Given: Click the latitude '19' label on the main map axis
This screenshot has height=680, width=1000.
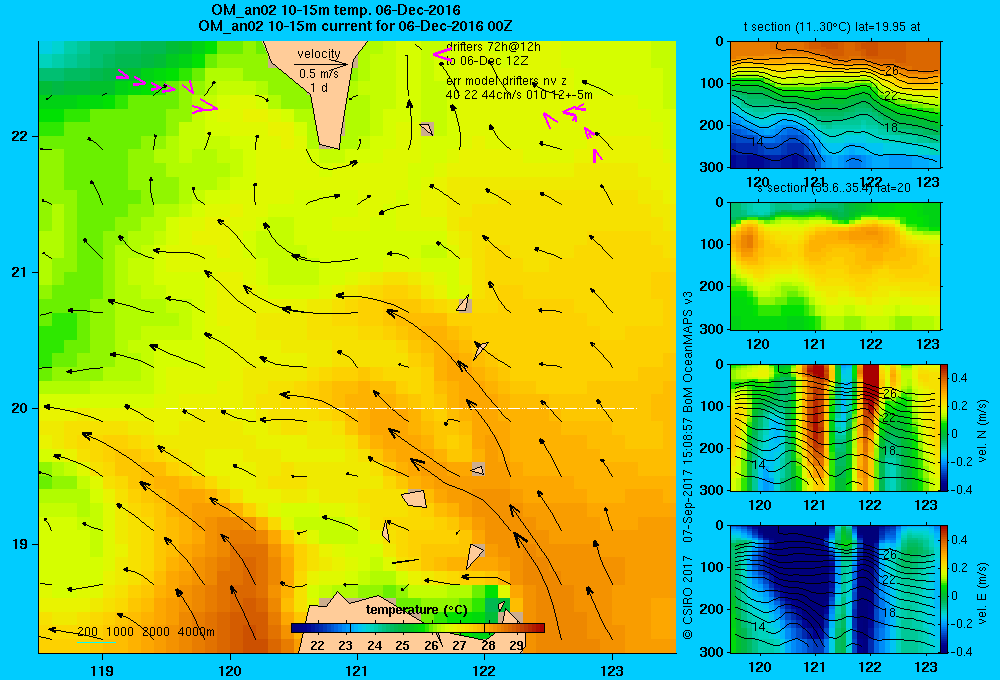Looking at the screenshot, I should [x=20, y=544].
